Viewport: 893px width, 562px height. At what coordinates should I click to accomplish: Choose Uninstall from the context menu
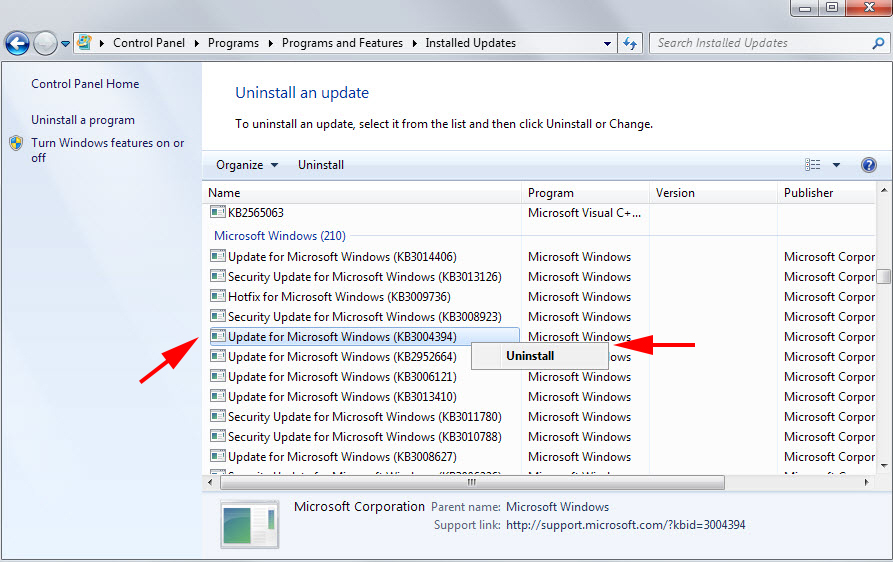pos(530,356)
